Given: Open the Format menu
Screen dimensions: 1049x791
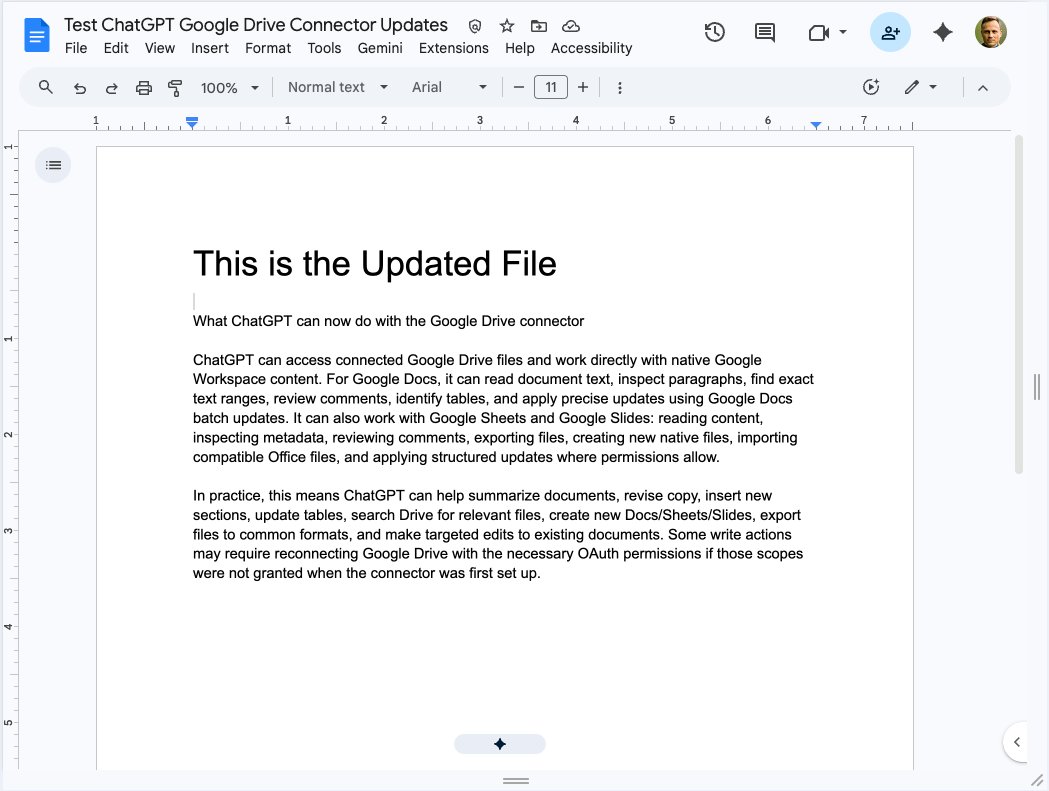Looking at the screenshot, I should pyautogui.click(x=268, y=48).
